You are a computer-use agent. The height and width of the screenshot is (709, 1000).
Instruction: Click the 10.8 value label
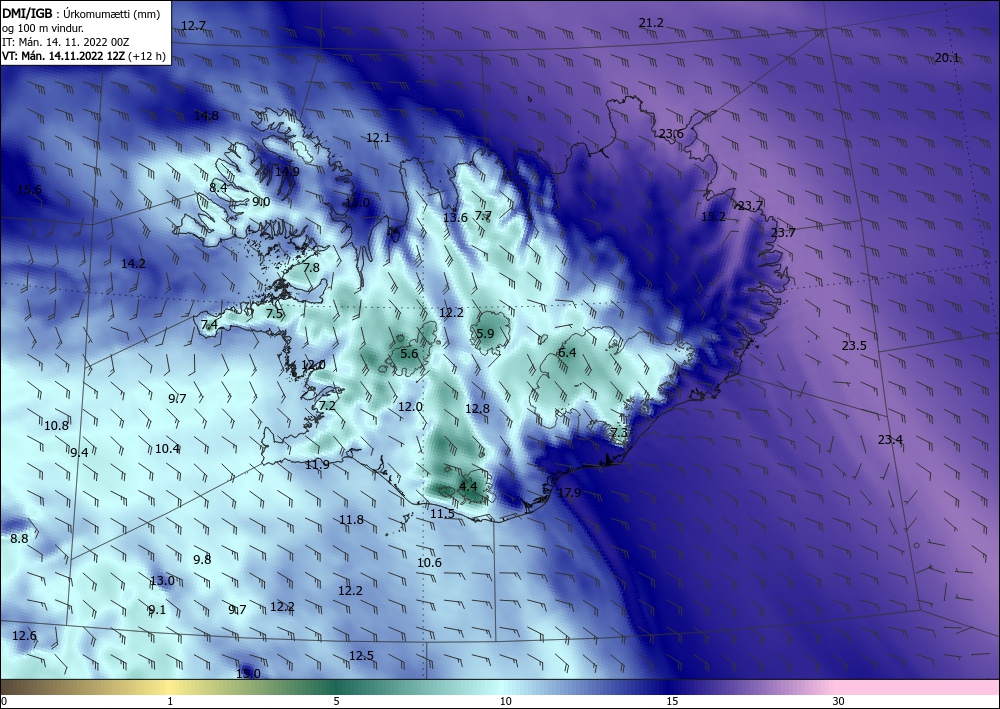[56, 426]
